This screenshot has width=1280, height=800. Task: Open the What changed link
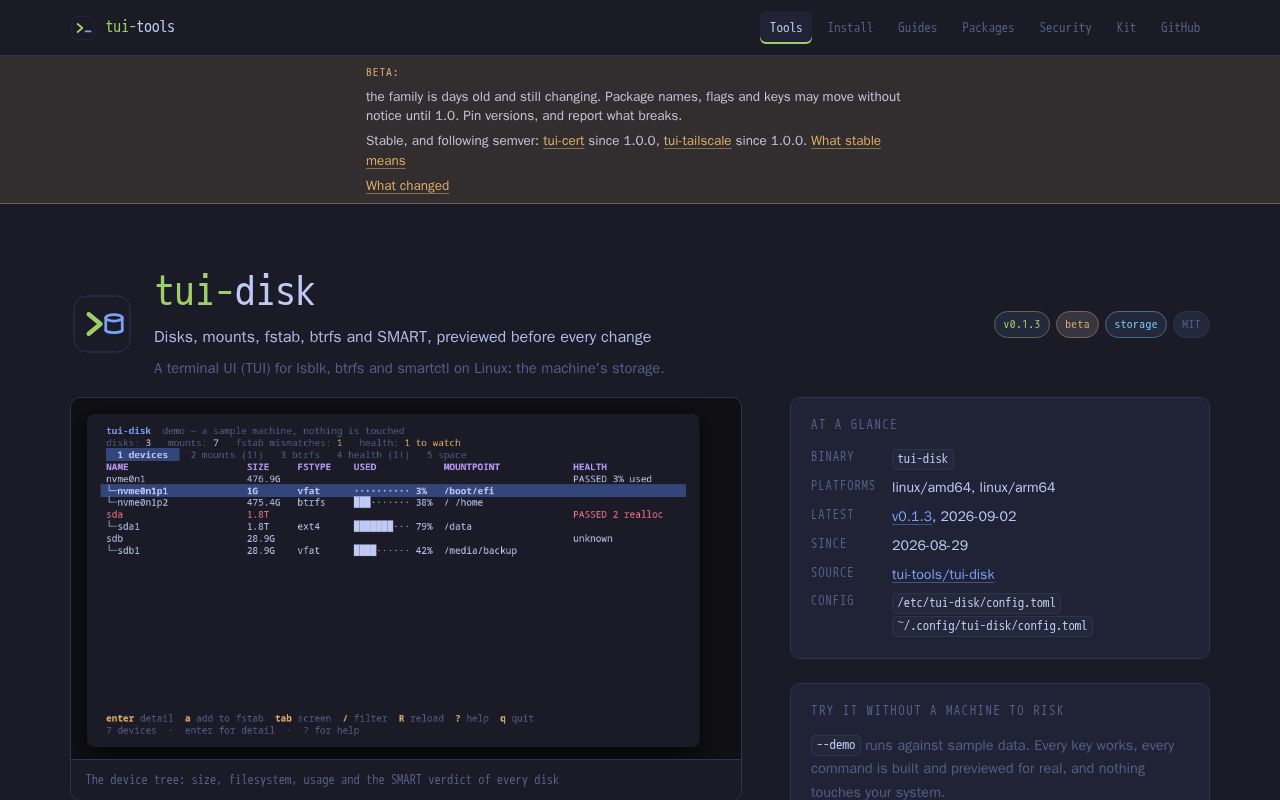coord(407,186)
